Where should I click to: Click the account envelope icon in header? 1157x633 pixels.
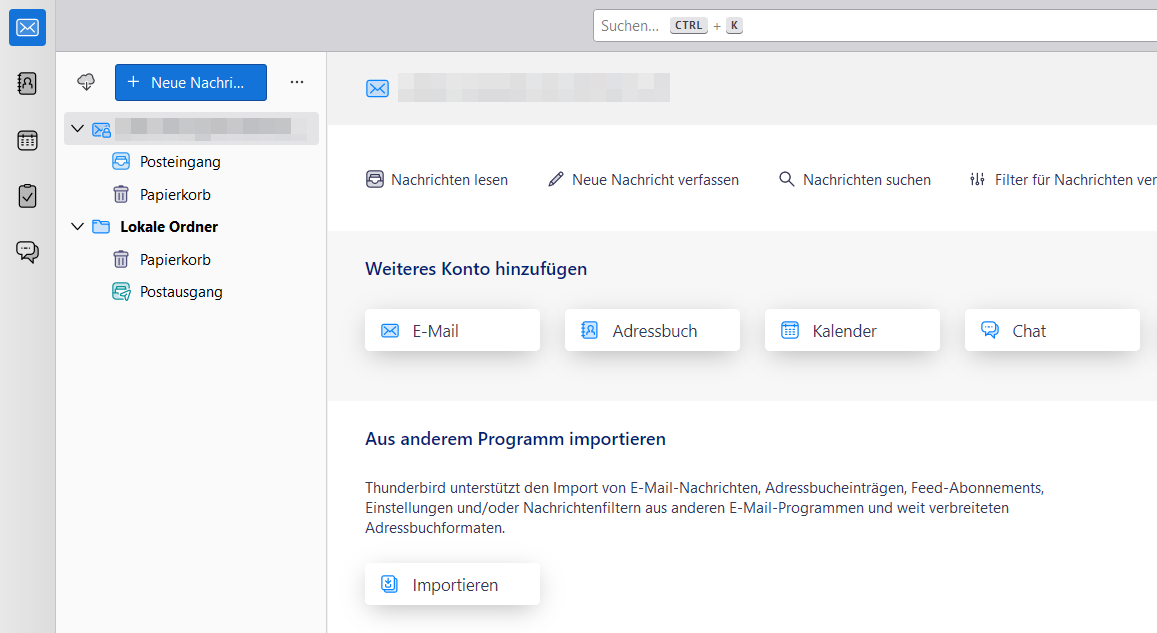pos(378,89)
